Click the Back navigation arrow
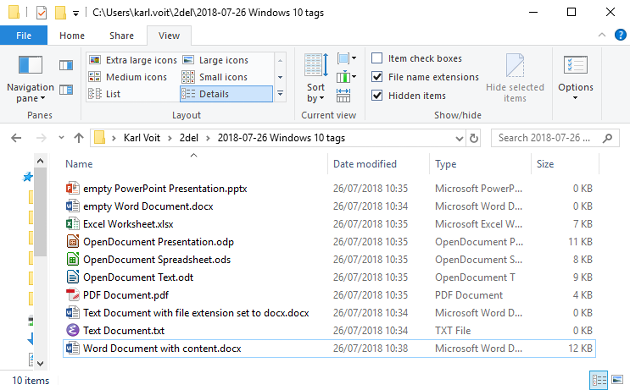The width and height of the screenshot is (630, 390). click(16, 138)
